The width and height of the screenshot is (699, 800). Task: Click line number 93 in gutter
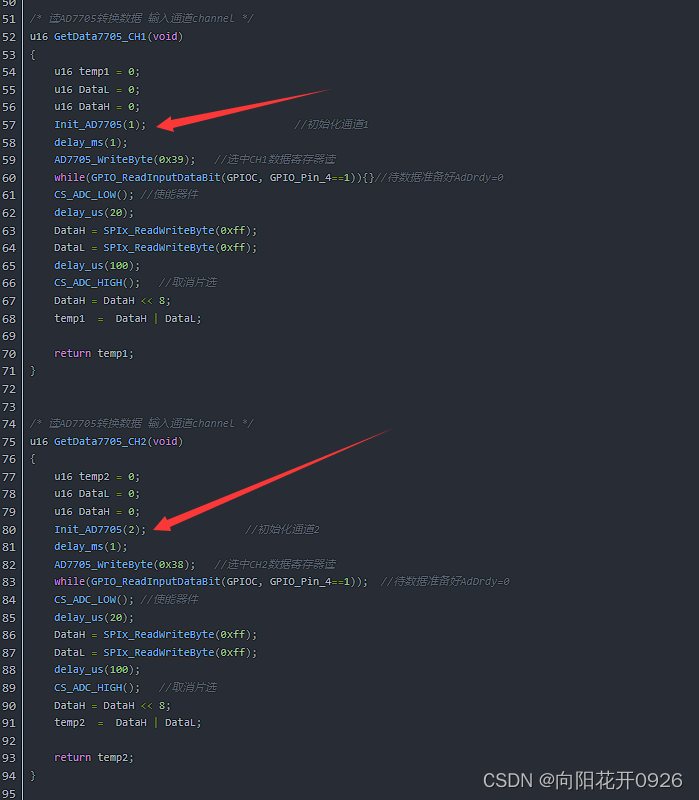[9, 758]
